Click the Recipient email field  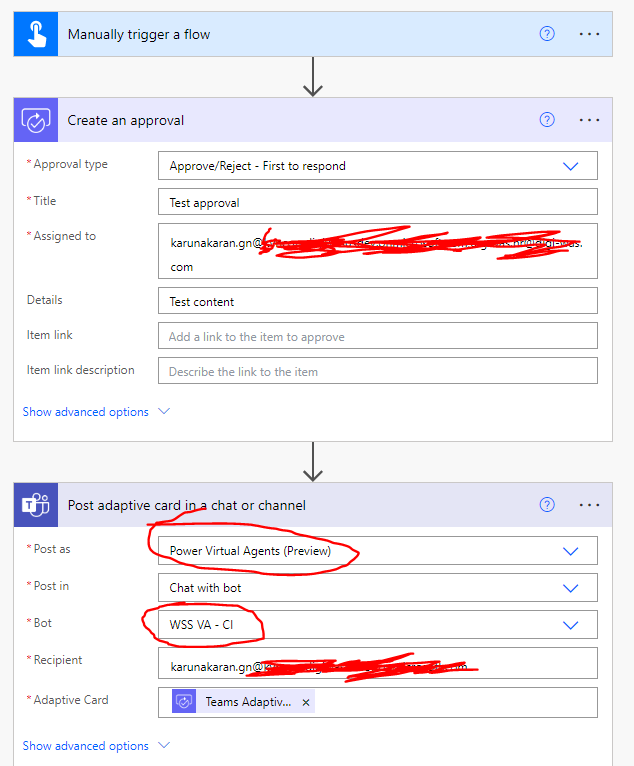point(378,663)
